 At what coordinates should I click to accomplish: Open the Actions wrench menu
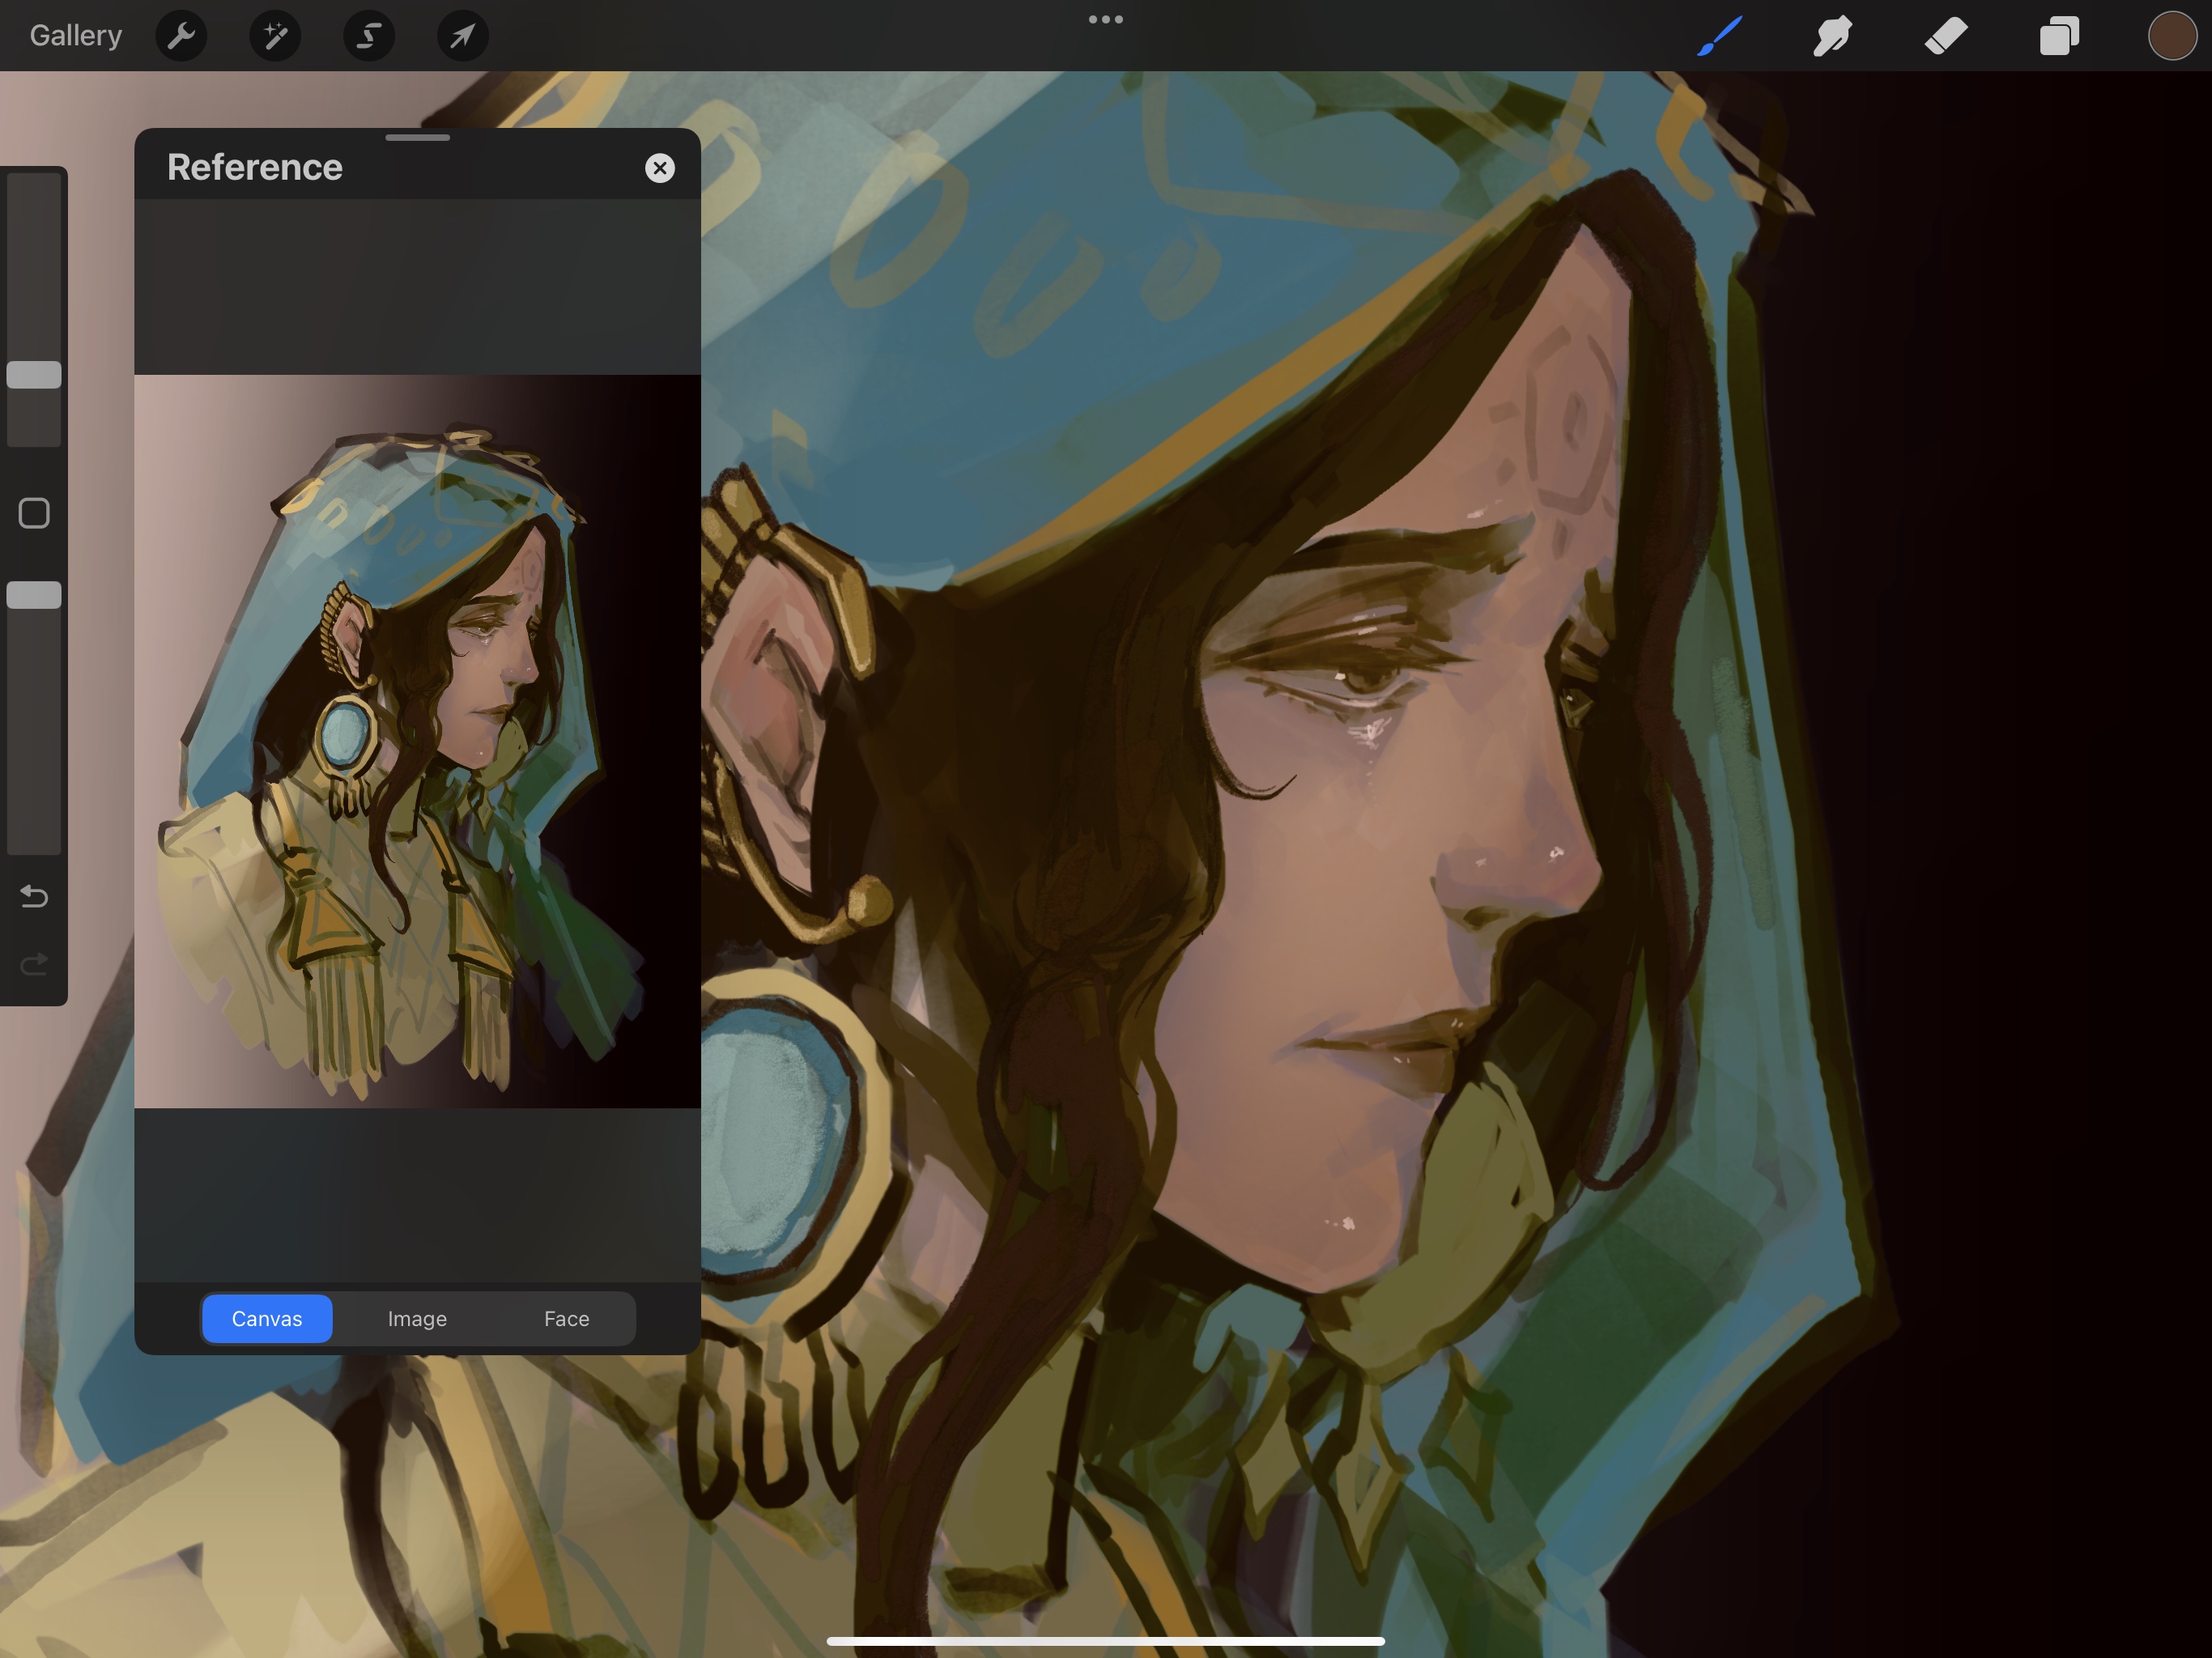pyautogui.click(x=181, y=36)
